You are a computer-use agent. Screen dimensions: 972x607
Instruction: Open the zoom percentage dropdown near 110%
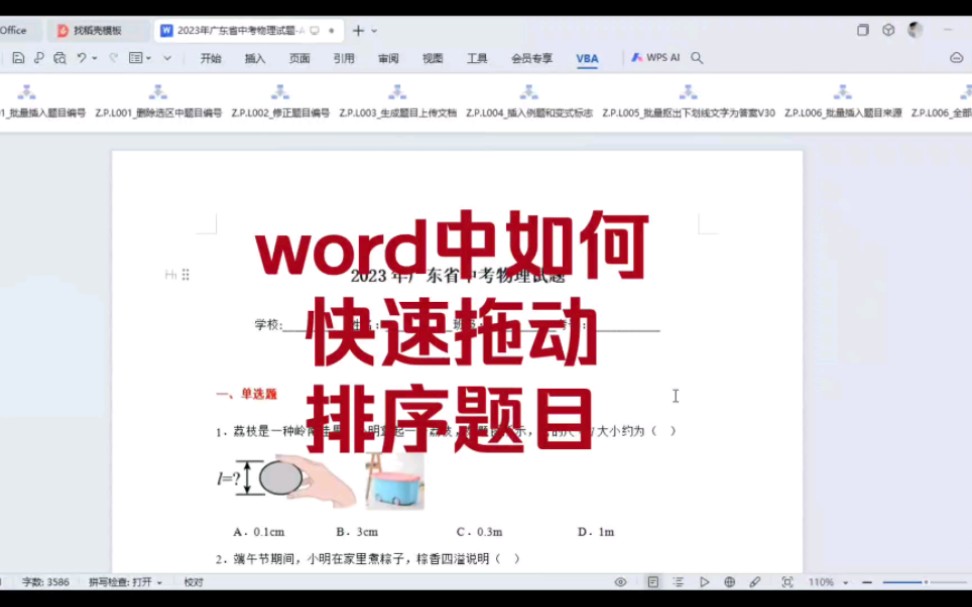tap(845, 580)
